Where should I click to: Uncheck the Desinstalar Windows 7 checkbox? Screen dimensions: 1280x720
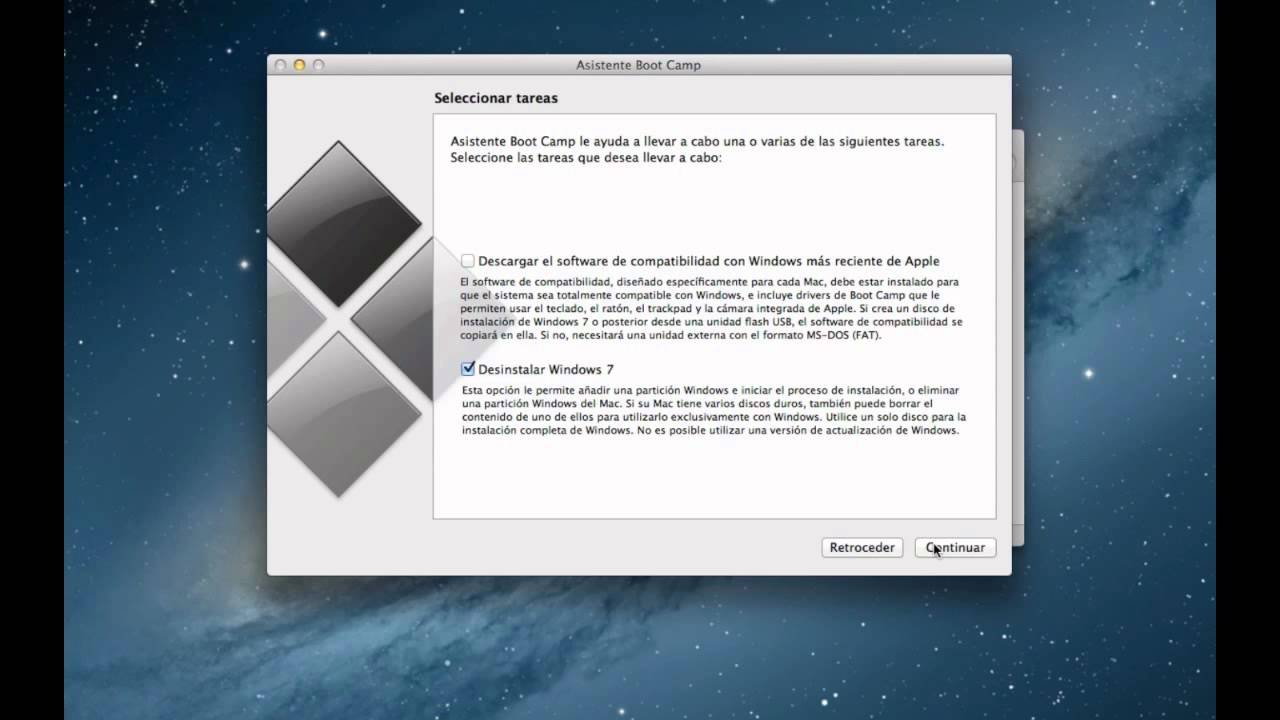[468, 369]
